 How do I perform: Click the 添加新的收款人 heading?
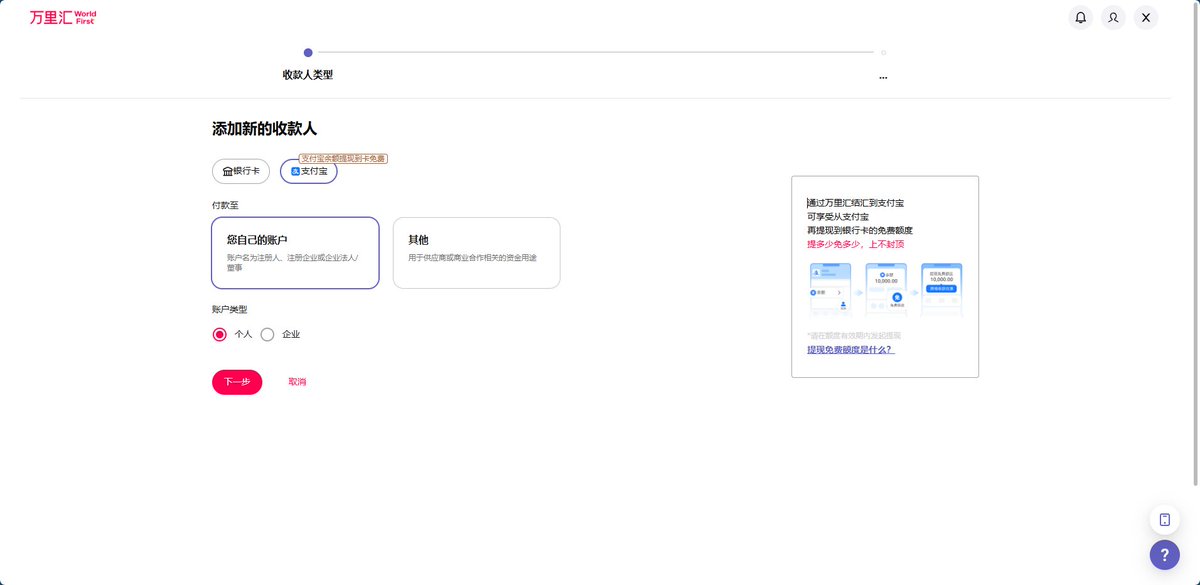(x=264, y=129)
